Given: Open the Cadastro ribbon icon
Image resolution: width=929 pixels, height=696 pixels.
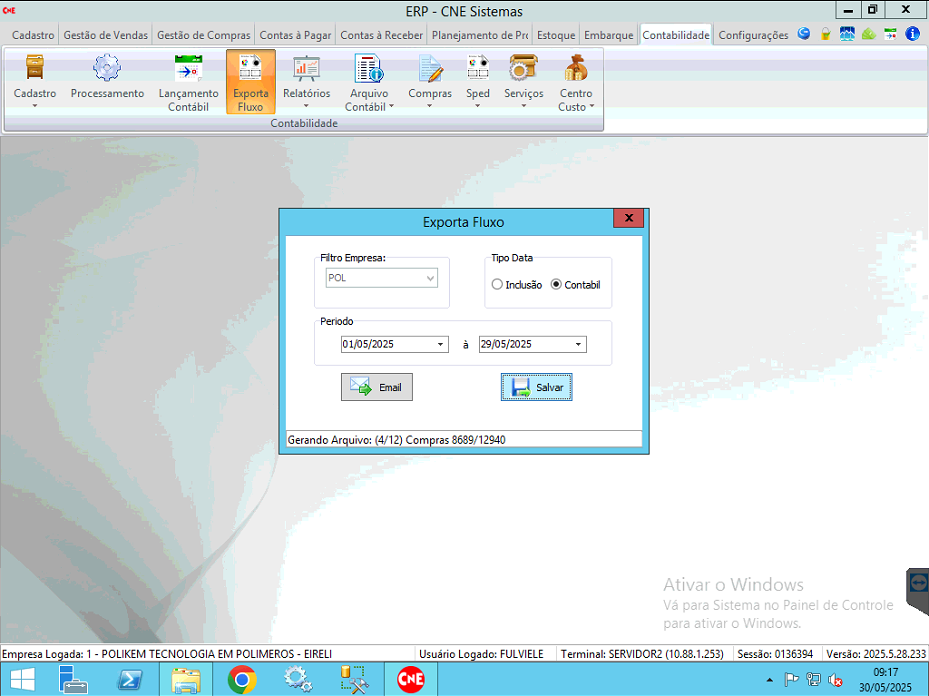Looking at the screenshot, I should pyautogui.click(x=35, y=70).
